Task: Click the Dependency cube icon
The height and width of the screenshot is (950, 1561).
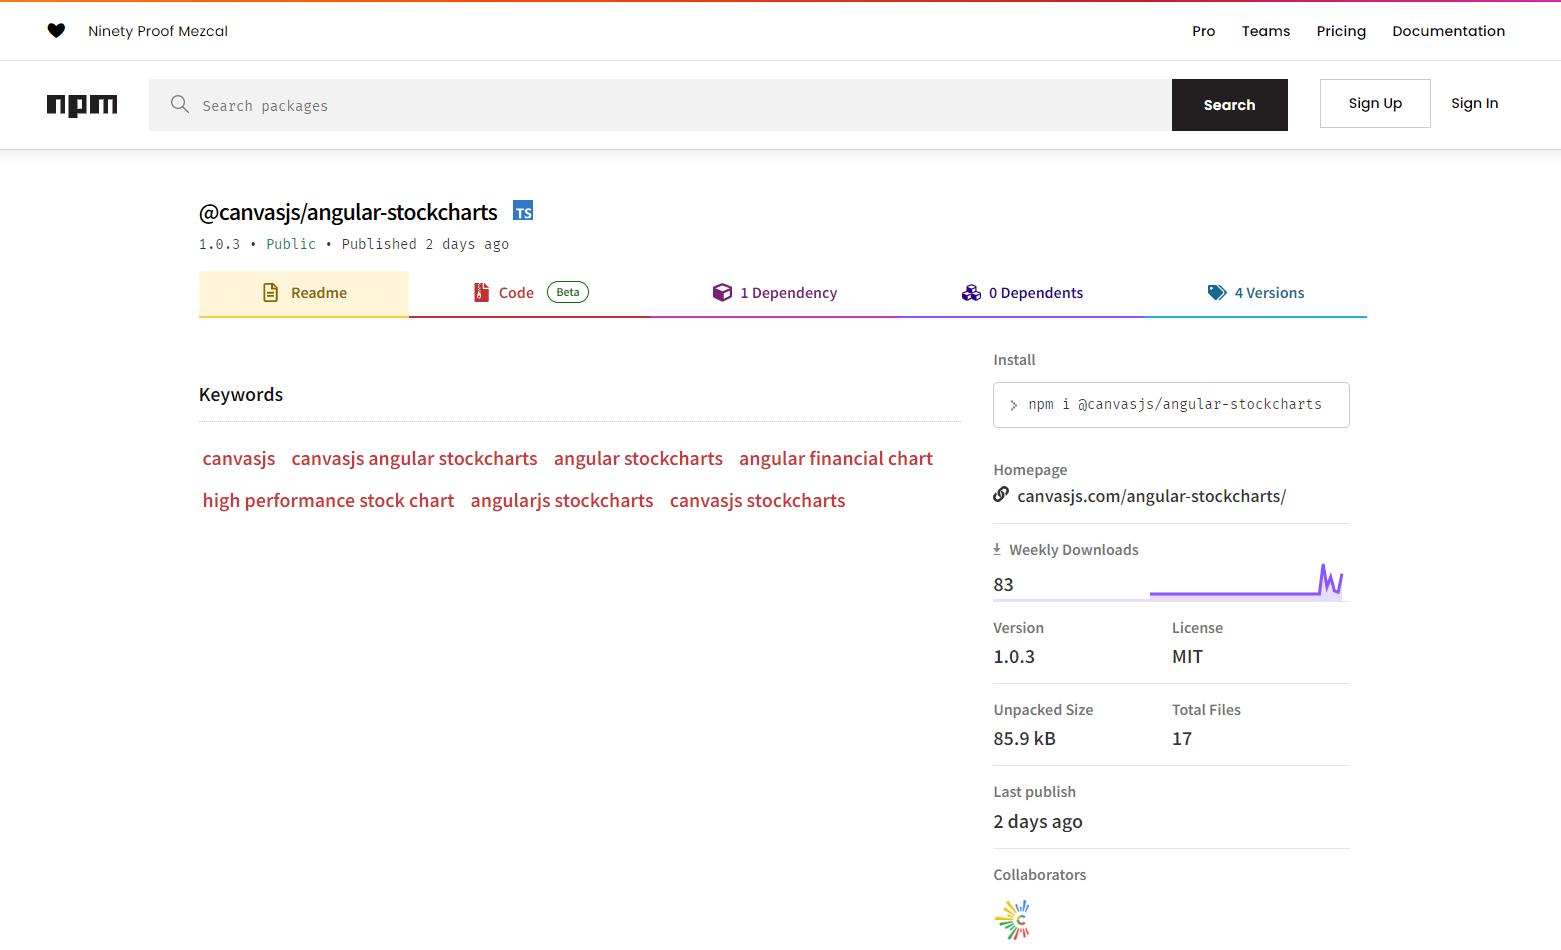Action: tap(722, 292)
